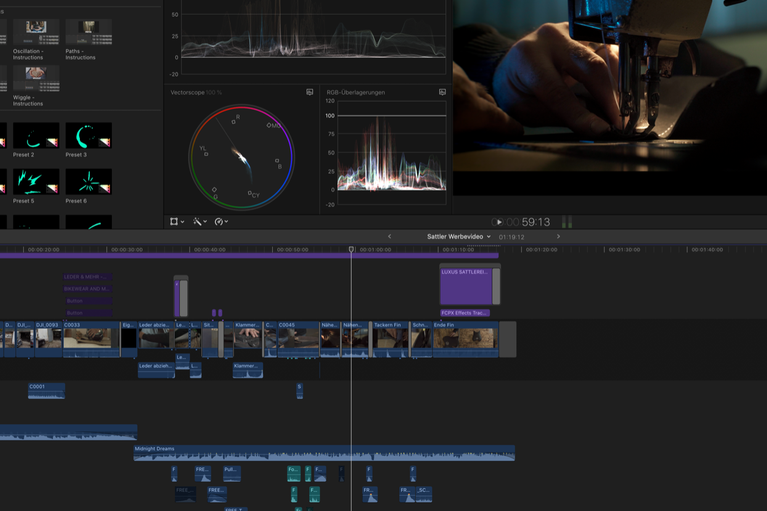The image size is (767, 511).
Task: Click the RGB-Überlagerungen label
Action: tap(356, 92)
